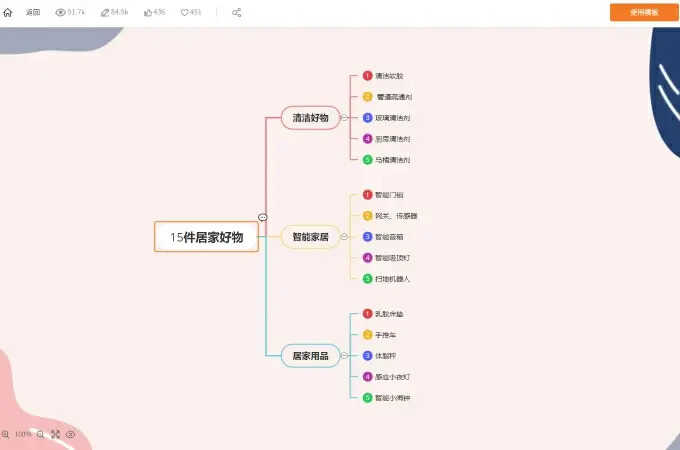The image size is (680, 450).
Task: Click the magnifier icon following the 100% value
Action: [40, 434]
